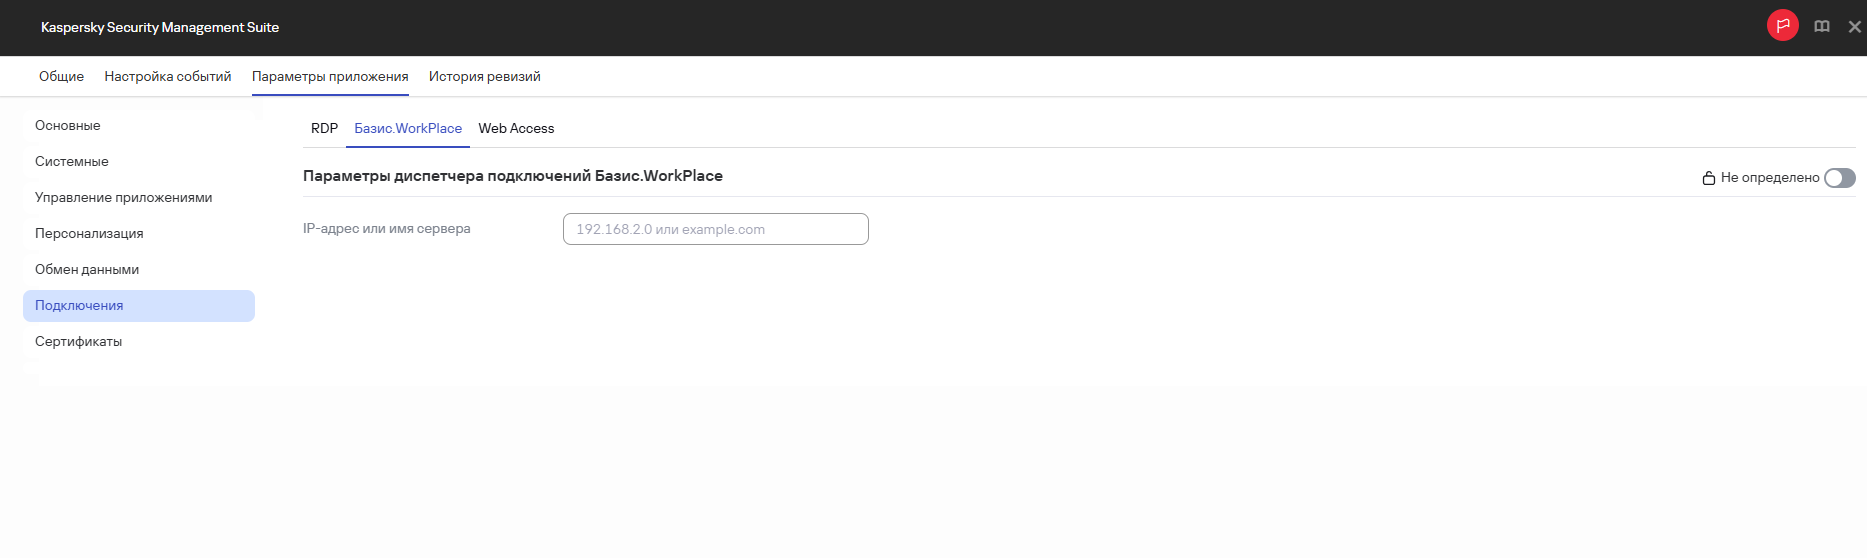The image size is (1867, 558).
Task: Switch to the RDP sub-tab
Action: pos(324,128)
